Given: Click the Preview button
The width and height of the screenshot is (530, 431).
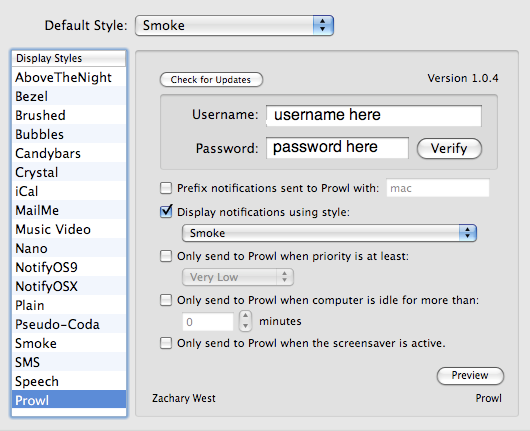Looking at the screenshot, I should point(470,376).
